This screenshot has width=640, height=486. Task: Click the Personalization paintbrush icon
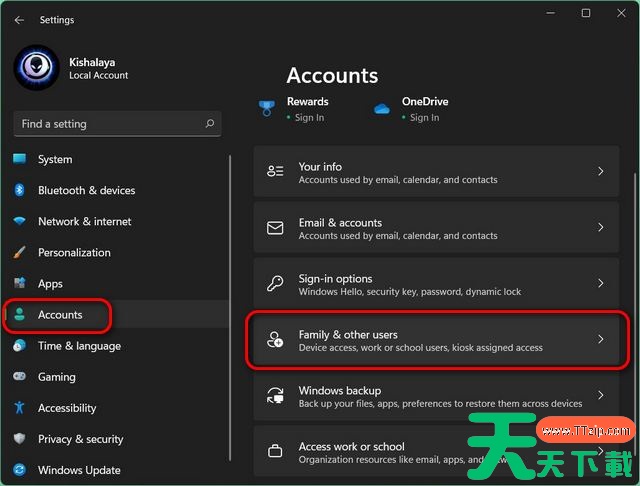click(19, 252)
